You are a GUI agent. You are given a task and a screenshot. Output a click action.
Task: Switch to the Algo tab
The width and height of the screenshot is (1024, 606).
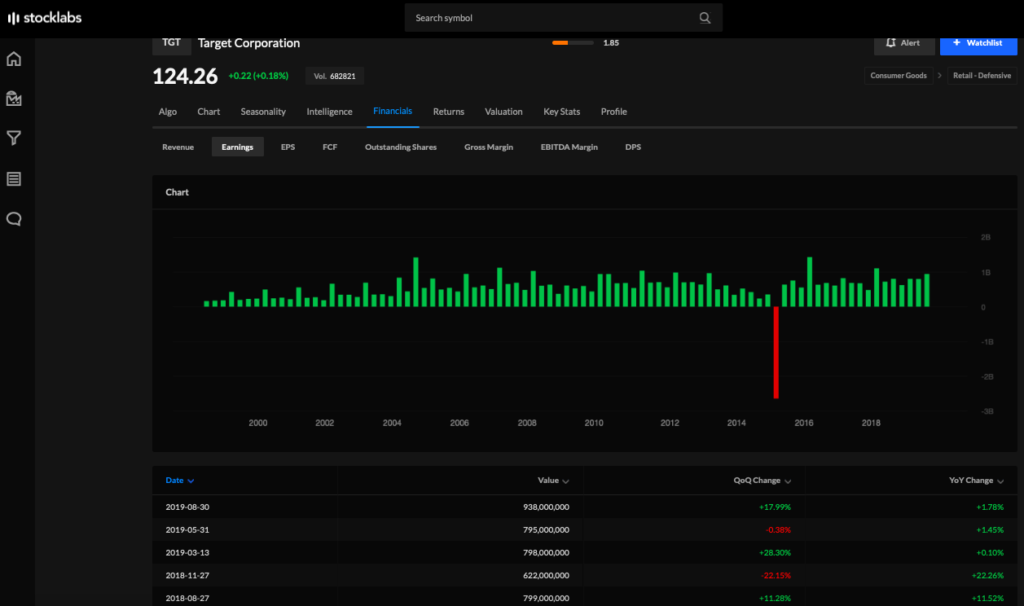(168, 112)
